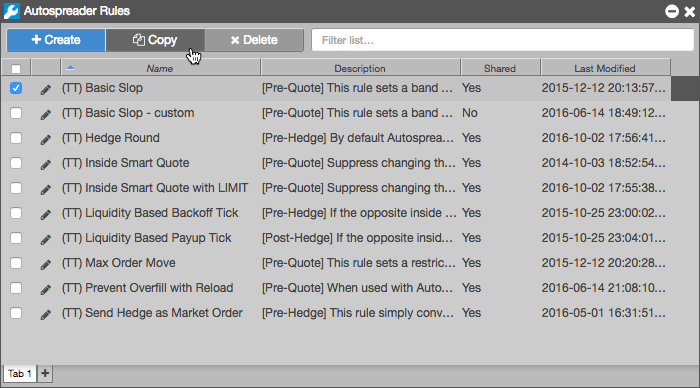
Task: Click the Copy button
Action: coord(155,40)
